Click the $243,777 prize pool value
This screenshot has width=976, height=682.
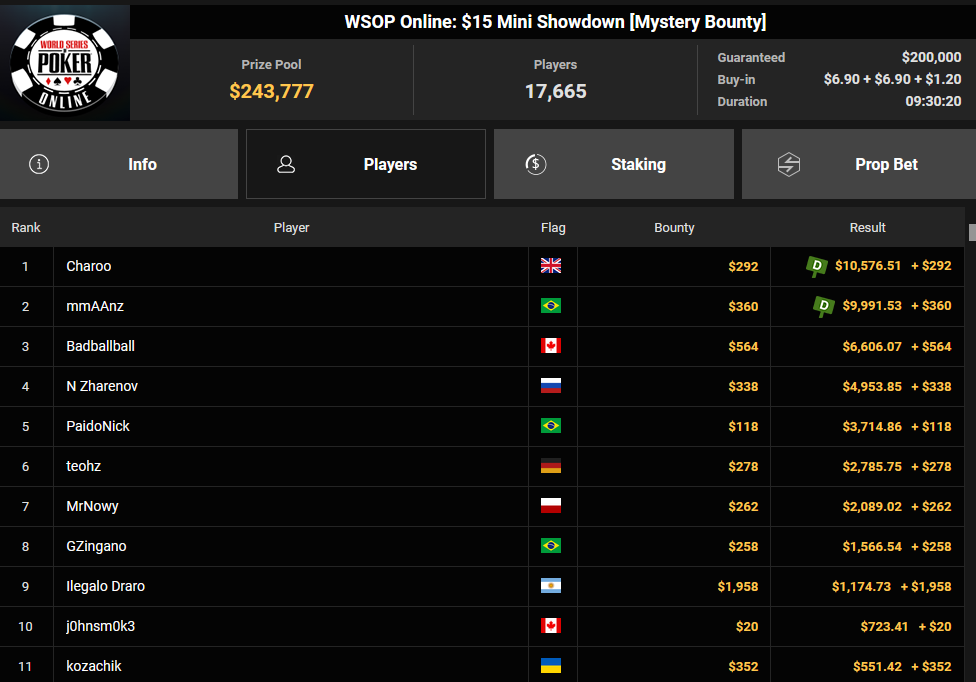click(271, 91)
